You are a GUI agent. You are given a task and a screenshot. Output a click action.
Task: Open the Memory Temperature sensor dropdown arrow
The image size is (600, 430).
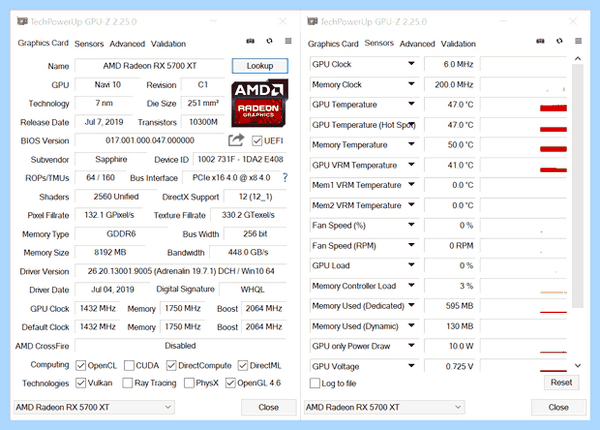pyautogui.click(x=411, y=144)
